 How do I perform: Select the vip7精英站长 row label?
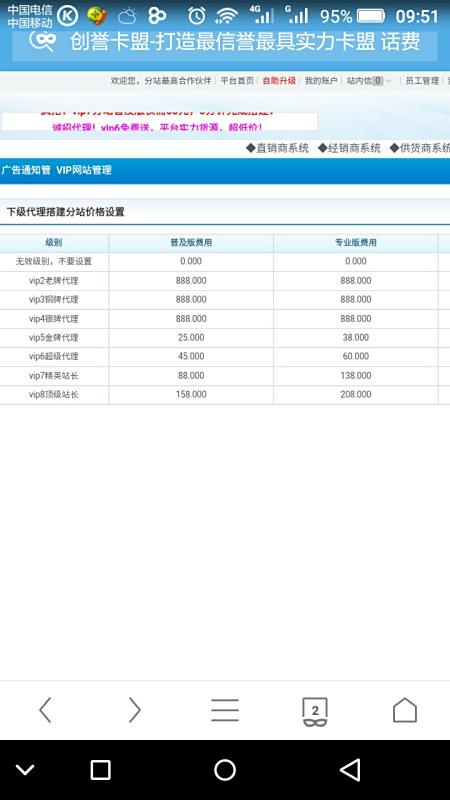click(54, 376)
